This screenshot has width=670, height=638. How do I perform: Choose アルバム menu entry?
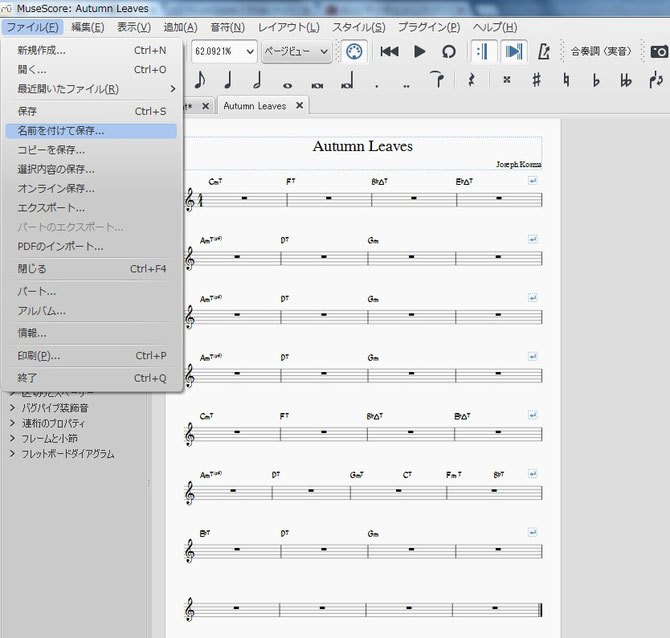[91, 311]
